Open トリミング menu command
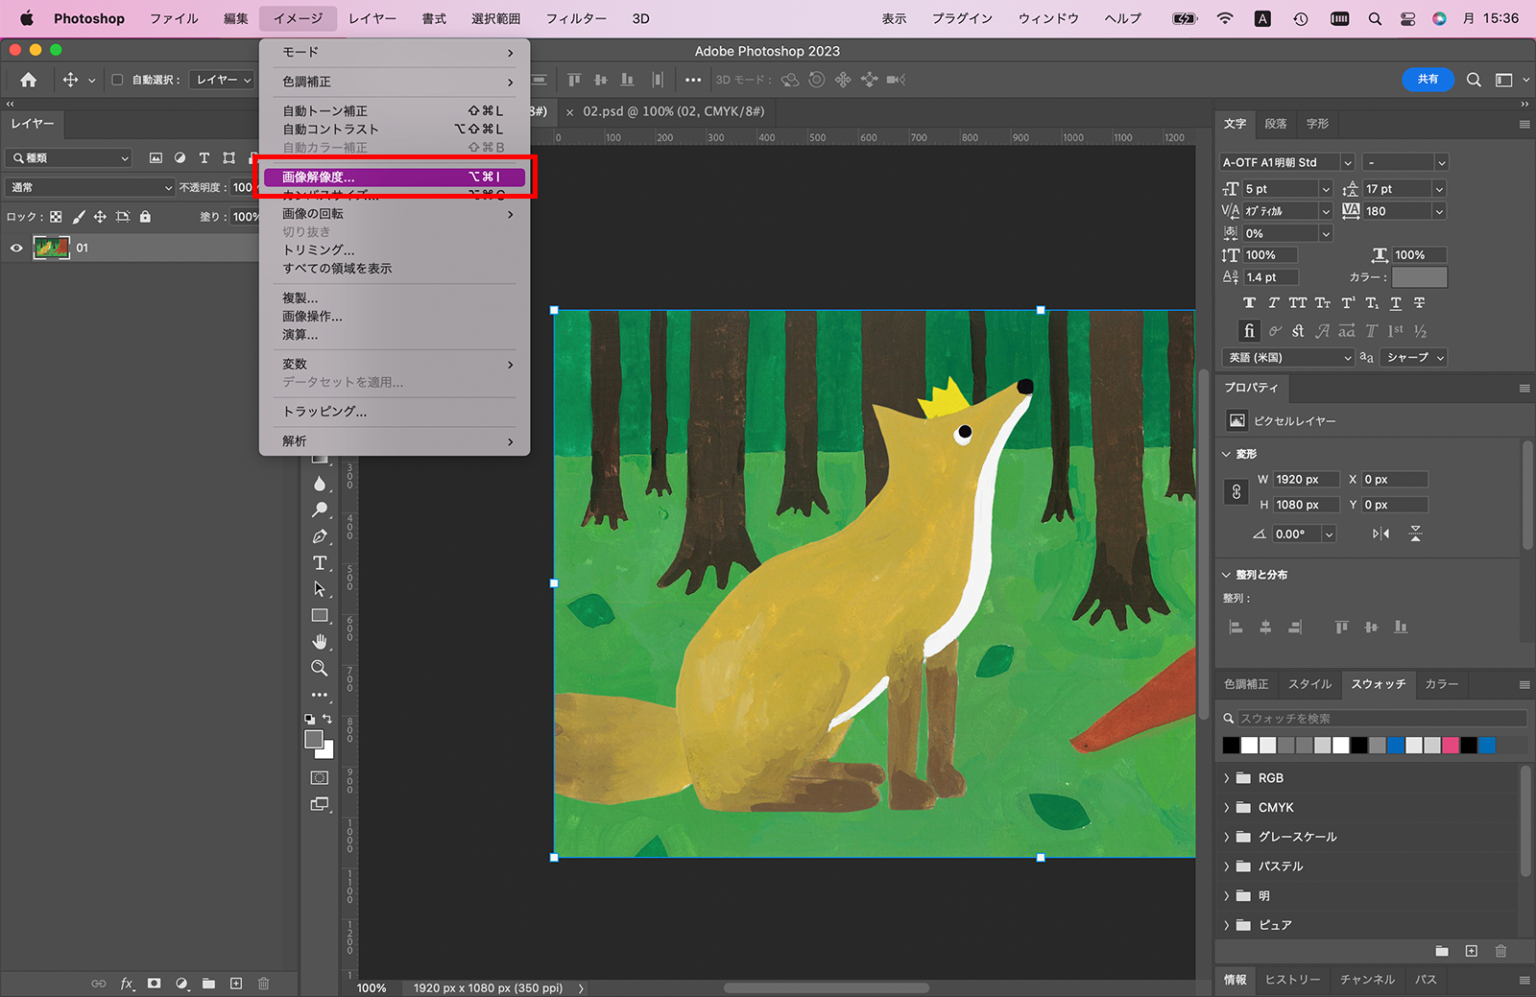The image size is (1536, 997). pos(318,250)
